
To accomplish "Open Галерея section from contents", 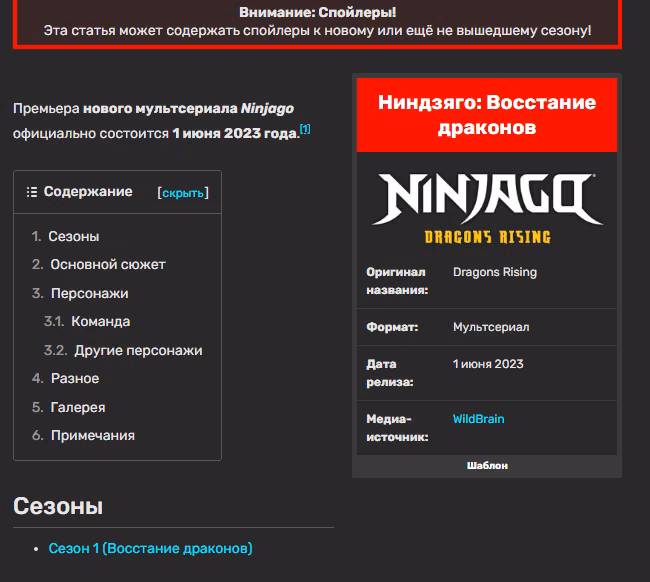I will tap(78, 407).
